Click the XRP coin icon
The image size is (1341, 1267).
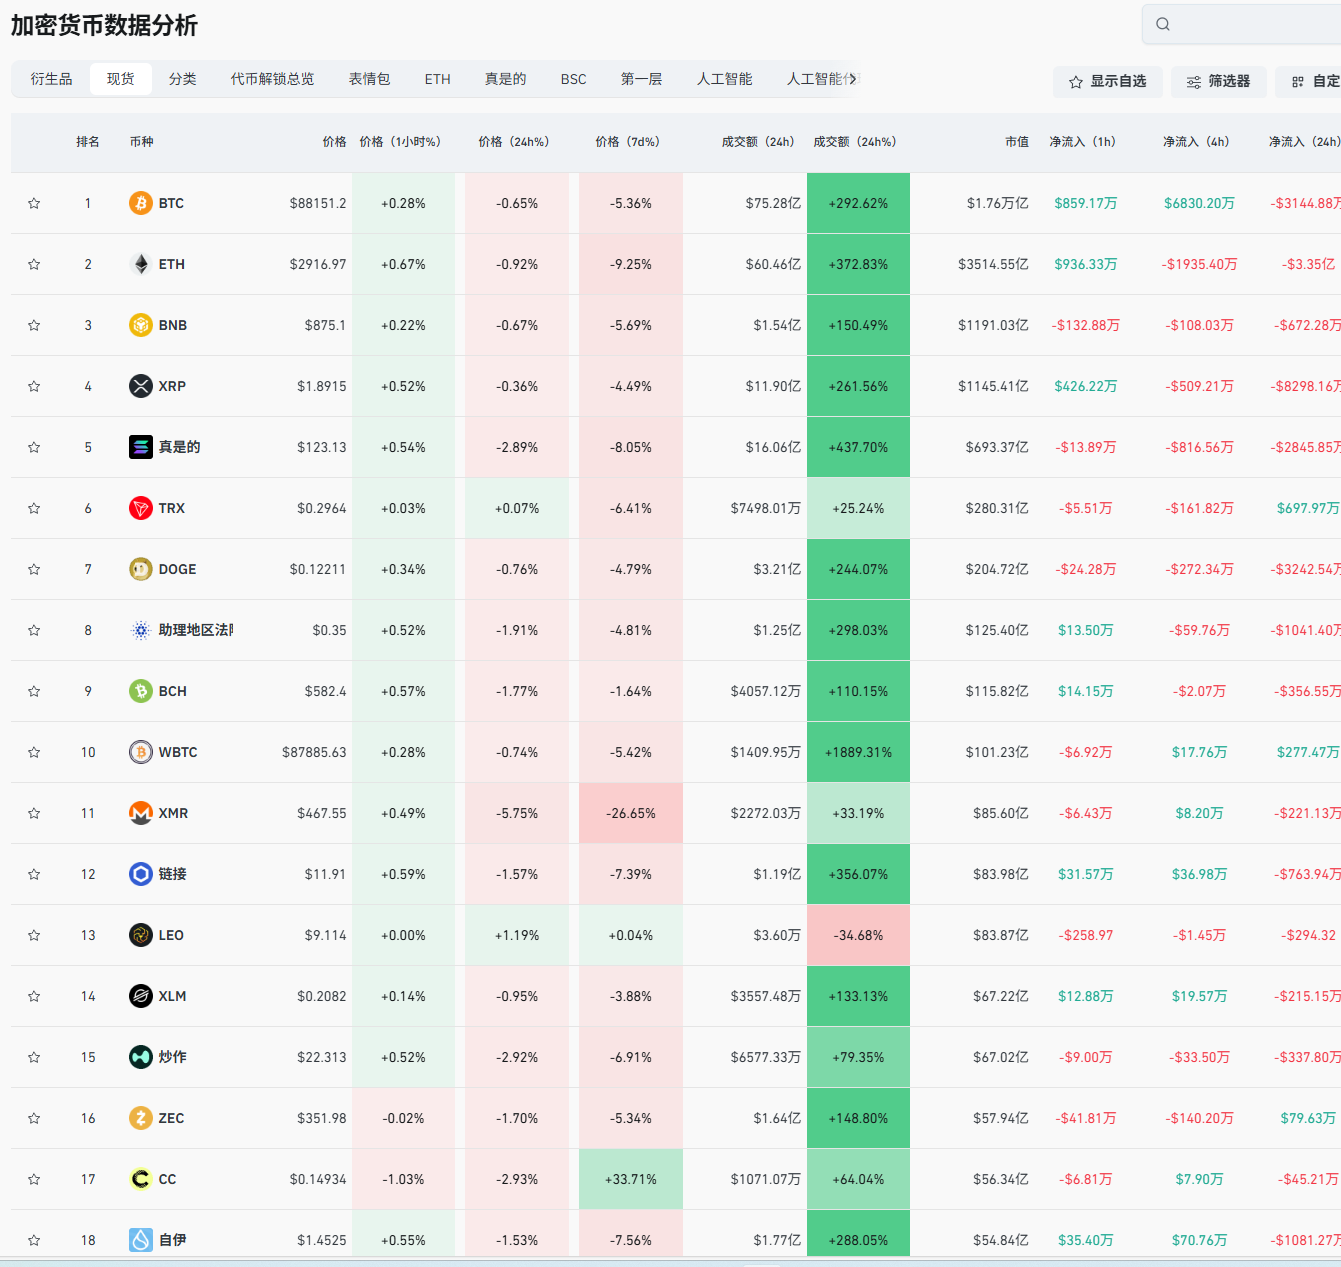[x=141, y=386]
